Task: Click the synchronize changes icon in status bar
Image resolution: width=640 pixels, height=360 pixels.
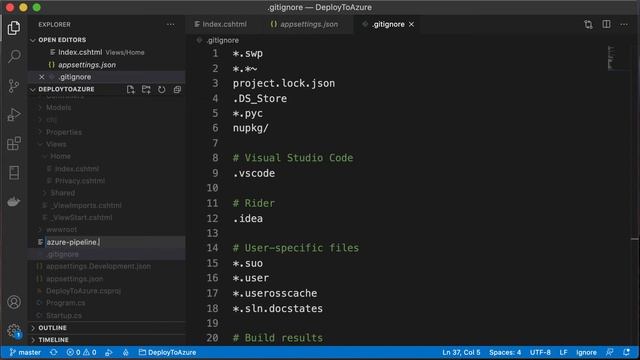Action: 53,352
